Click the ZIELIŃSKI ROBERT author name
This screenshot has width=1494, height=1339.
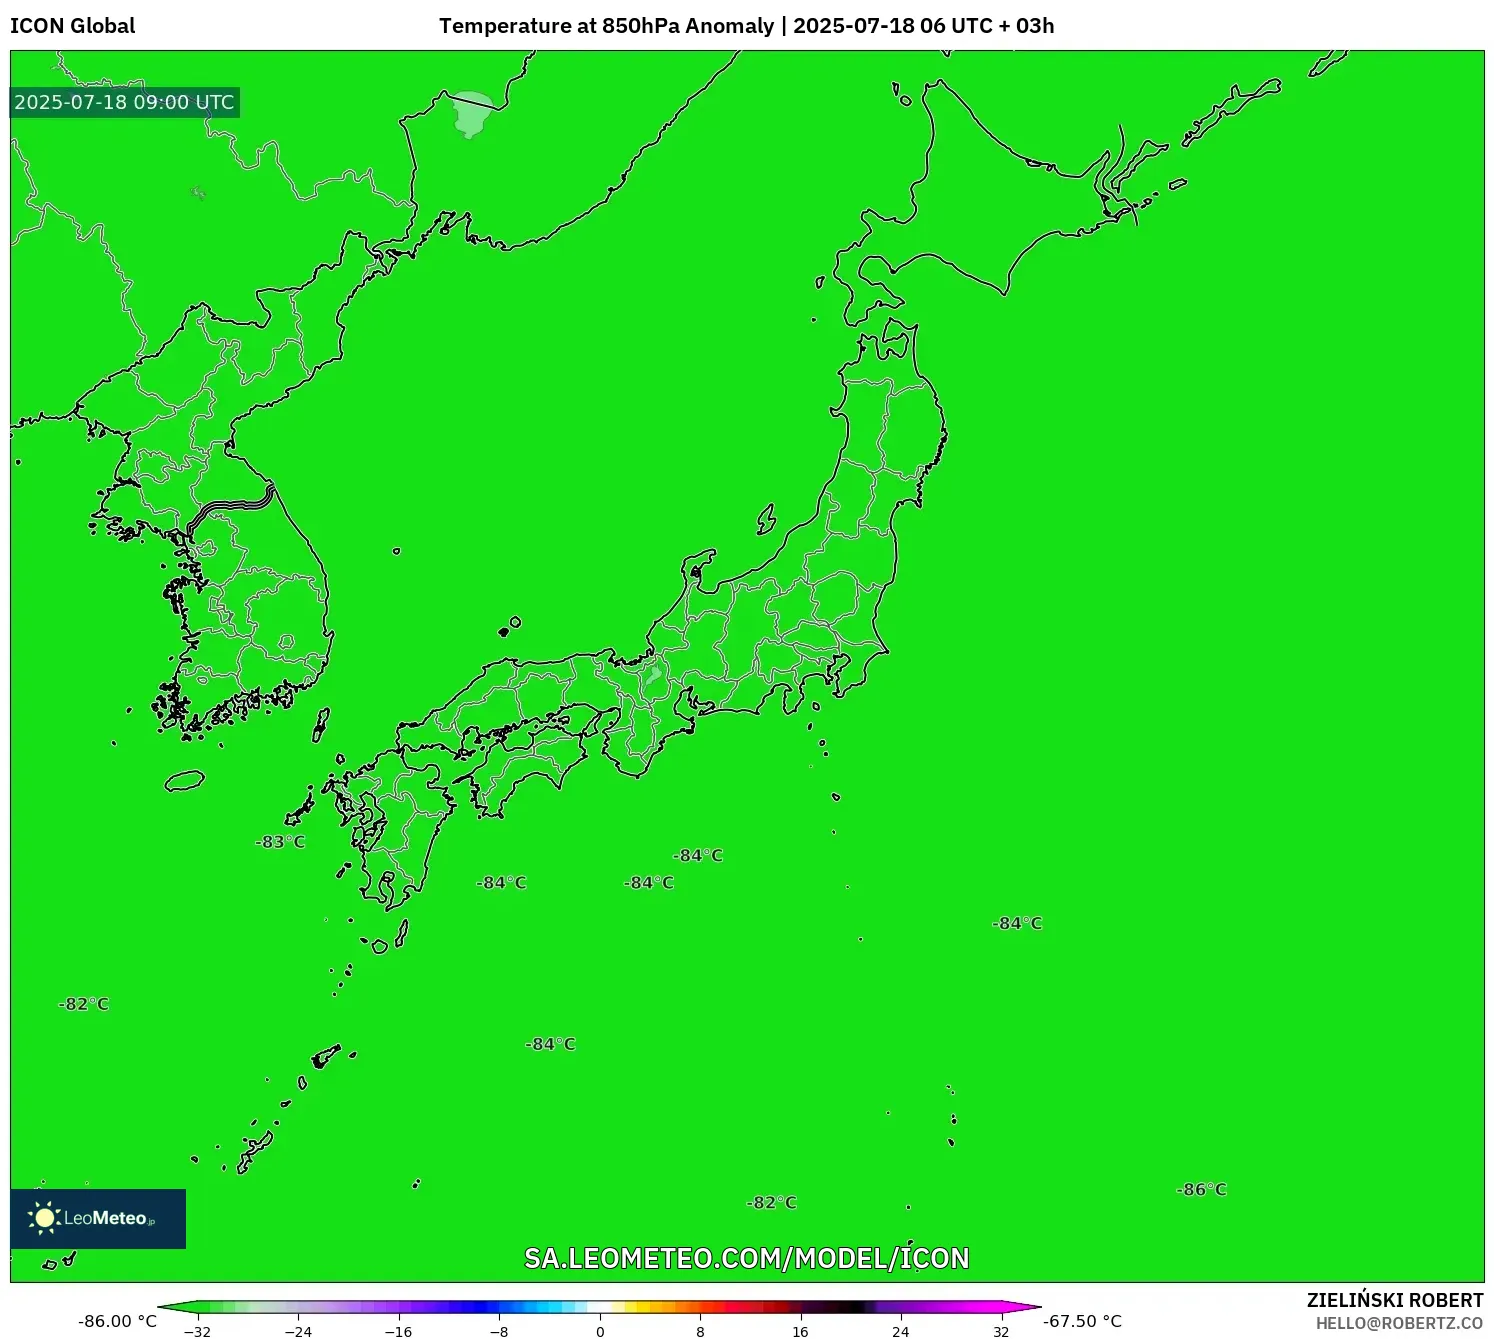click(x=1395, y=1300)
